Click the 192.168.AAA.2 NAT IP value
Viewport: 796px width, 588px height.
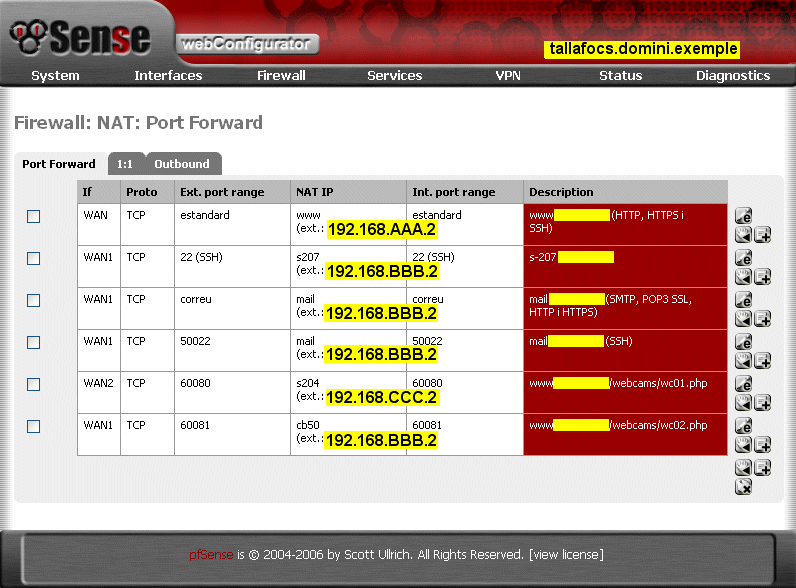click(x=382, y=230)
